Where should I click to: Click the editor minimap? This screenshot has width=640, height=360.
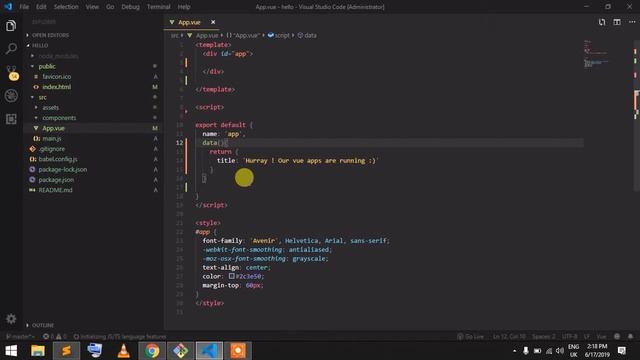[596, 54]
